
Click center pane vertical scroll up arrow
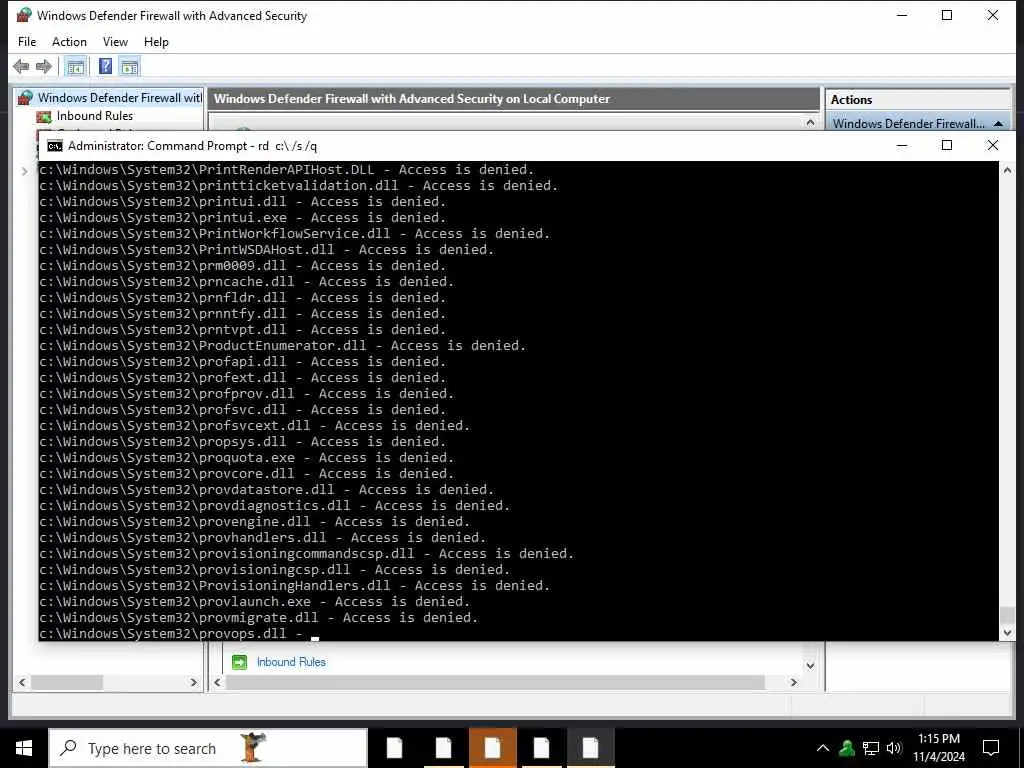pos(810,122)
